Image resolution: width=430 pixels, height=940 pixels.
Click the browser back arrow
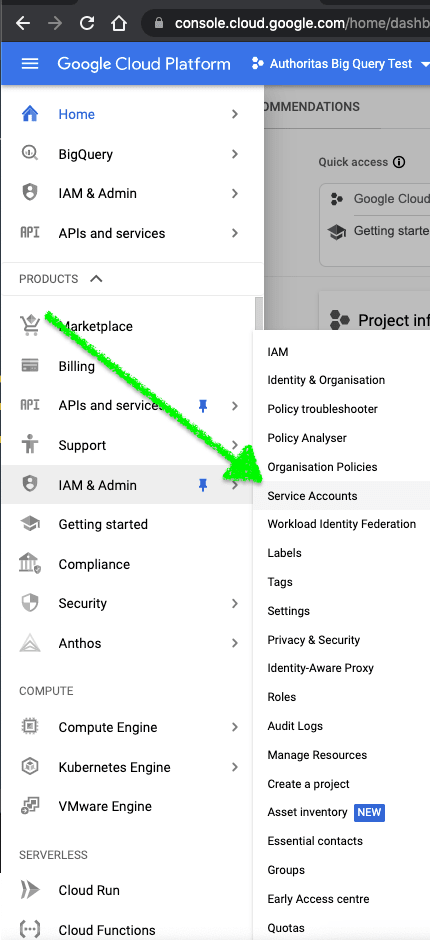pyautogui.click(x=23, y=23)
